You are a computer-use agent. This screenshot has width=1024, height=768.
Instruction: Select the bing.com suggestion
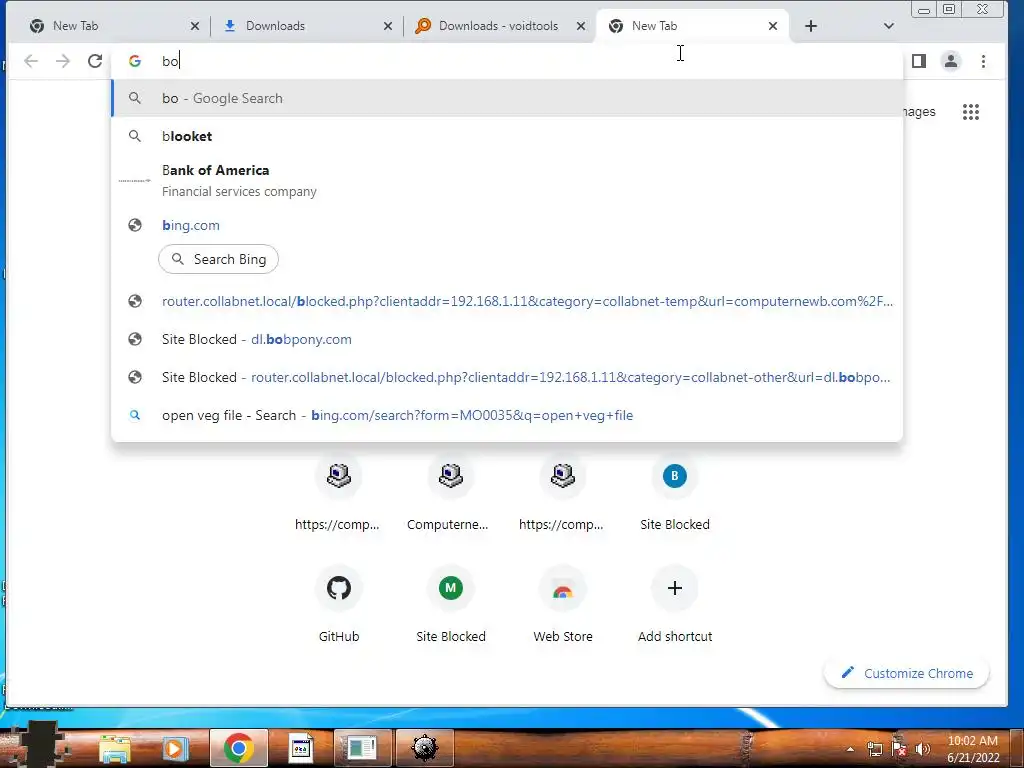tap(507, 225)
